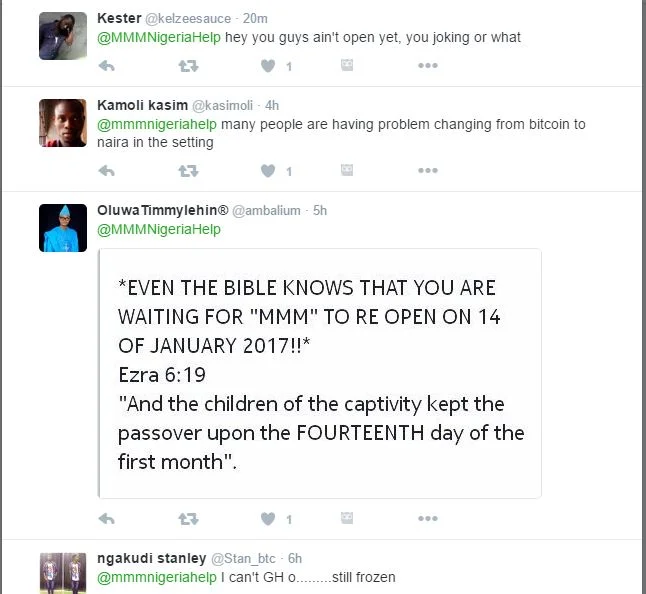The width and height of the screenshot is (646, 594).
Task: Open ngakudi stanley's avatar thumbnail
Action: pyautogui.click(x=63, y=573)
